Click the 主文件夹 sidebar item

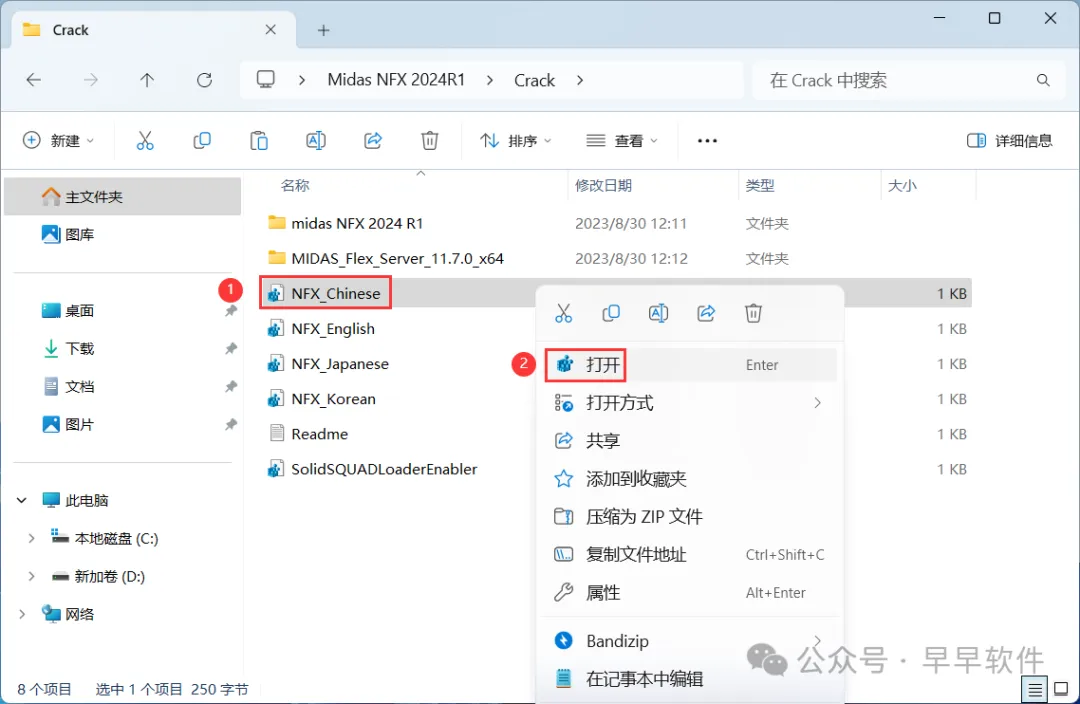[123, 197]
